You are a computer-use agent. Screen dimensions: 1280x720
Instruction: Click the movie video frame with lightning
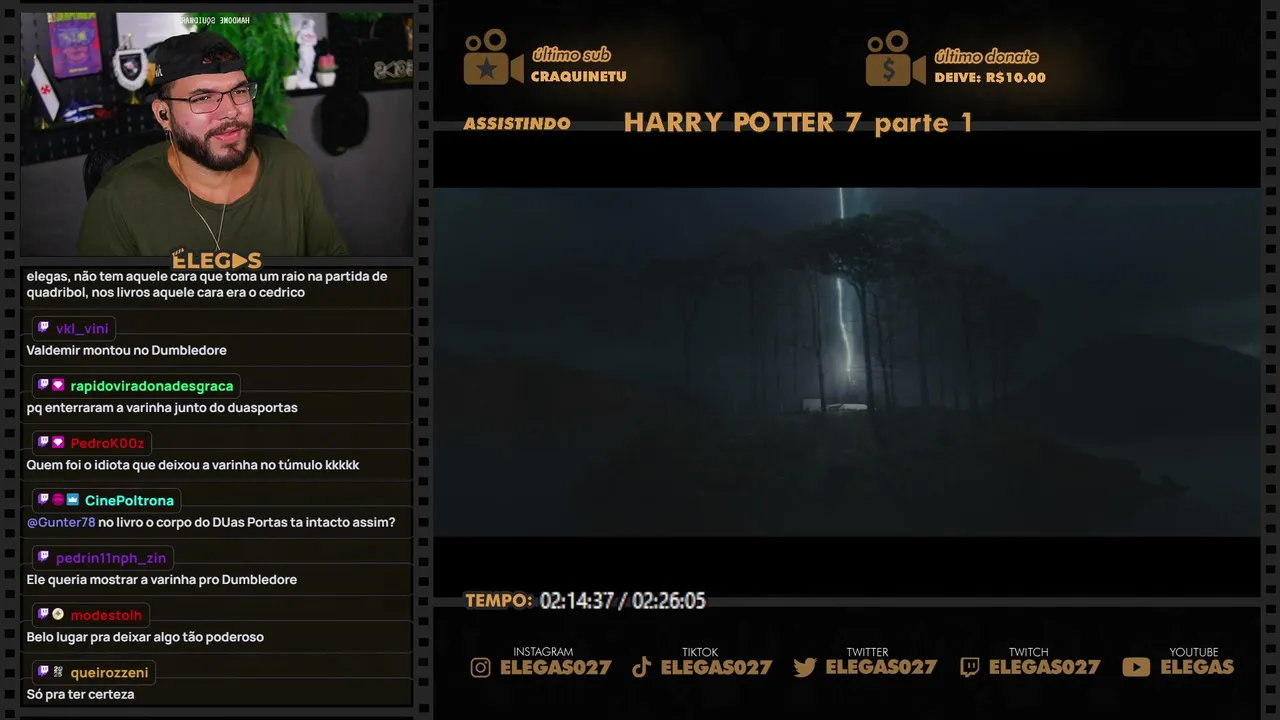(x=846, y=362)
